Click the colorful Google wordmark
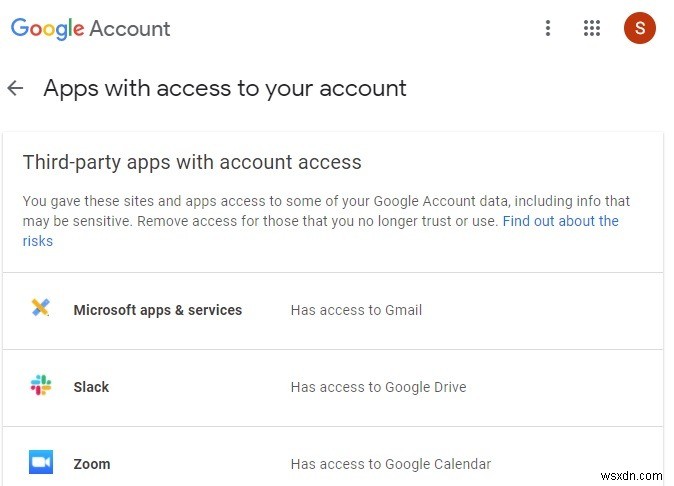The width and height of the screenshot is (674, 486). 47,28
